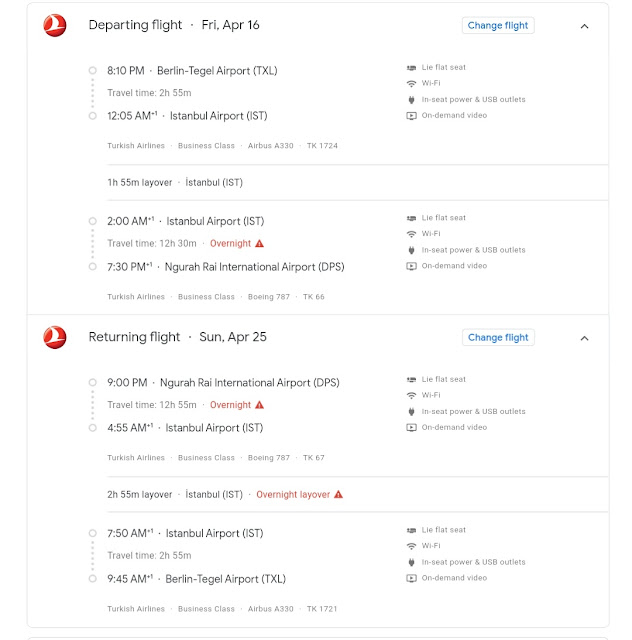
Task: Click the Departing flight Fri, Apr 16 header
Action: tap(174, 25)
